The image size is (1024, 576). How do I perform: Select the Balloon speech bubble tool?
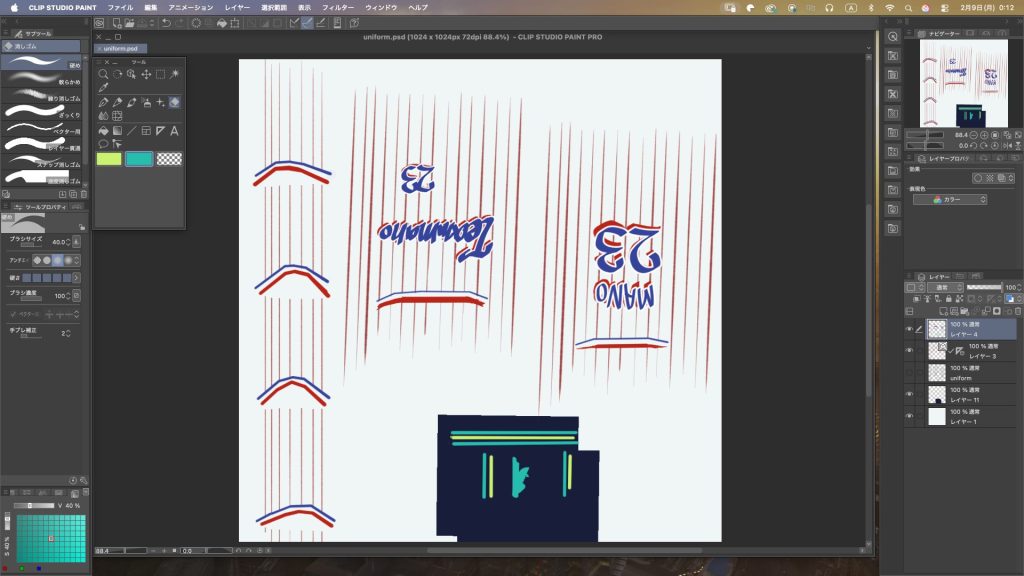pyautogui.click(x=103, y=144)
